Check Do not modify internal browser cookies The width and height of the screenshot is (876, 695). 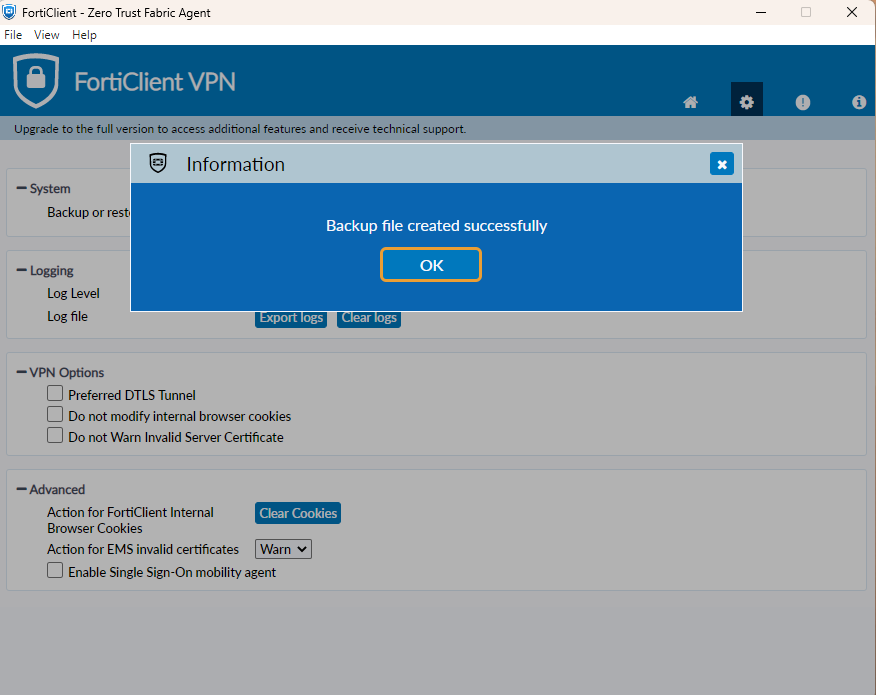[x=55, y=415]
